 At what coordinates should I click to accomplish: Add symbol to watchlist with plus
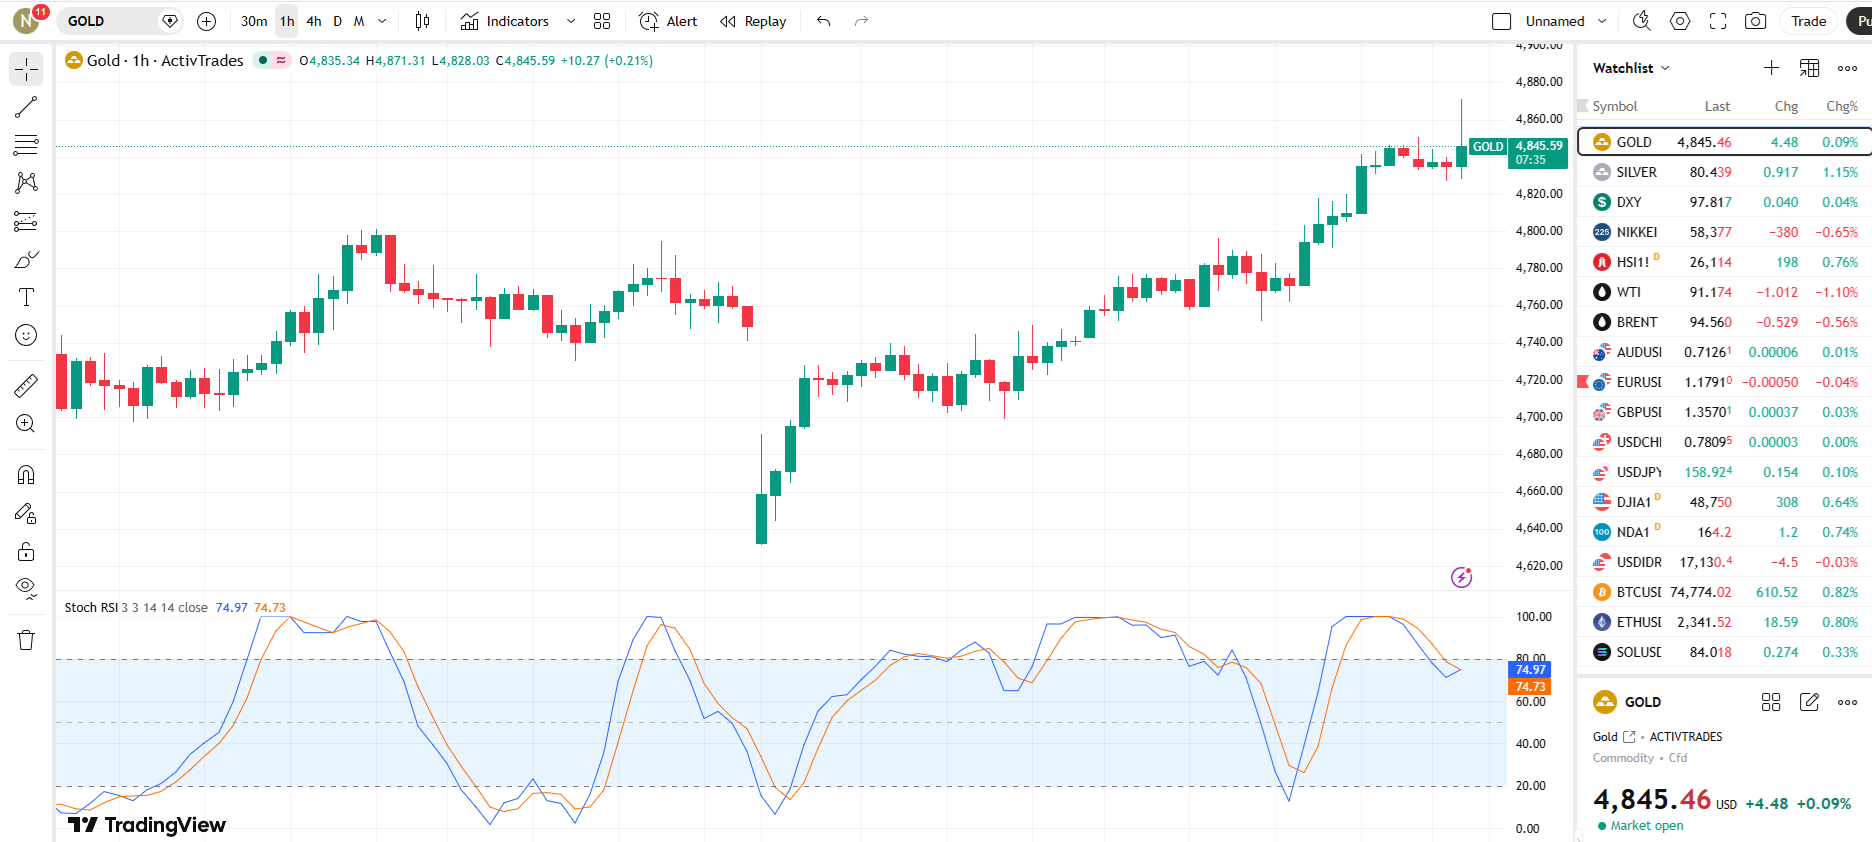1771,68
